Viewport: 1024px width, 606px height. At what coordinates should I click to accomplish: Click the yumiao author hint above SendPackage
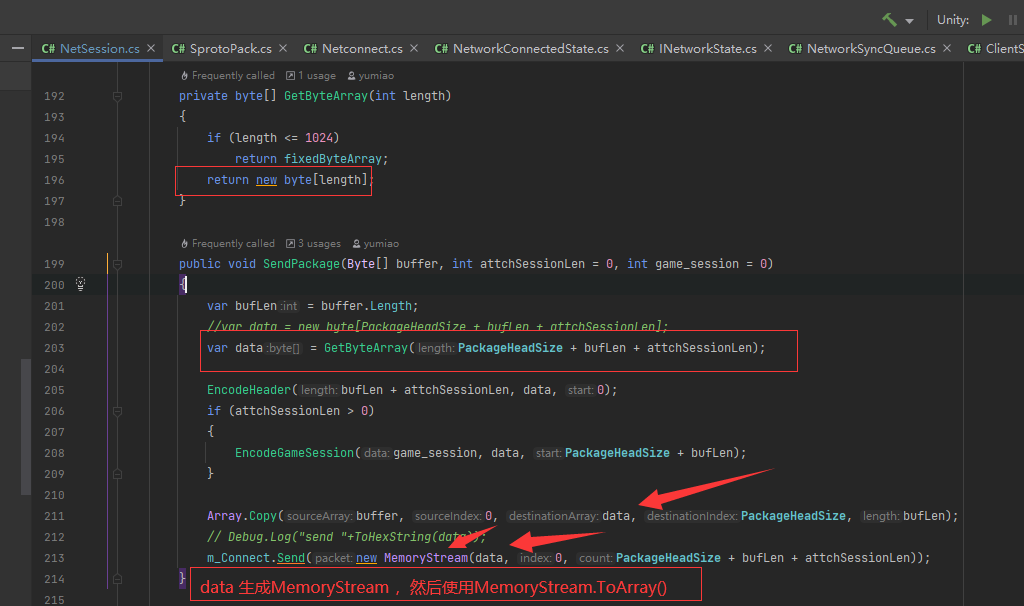click(375, 243)
